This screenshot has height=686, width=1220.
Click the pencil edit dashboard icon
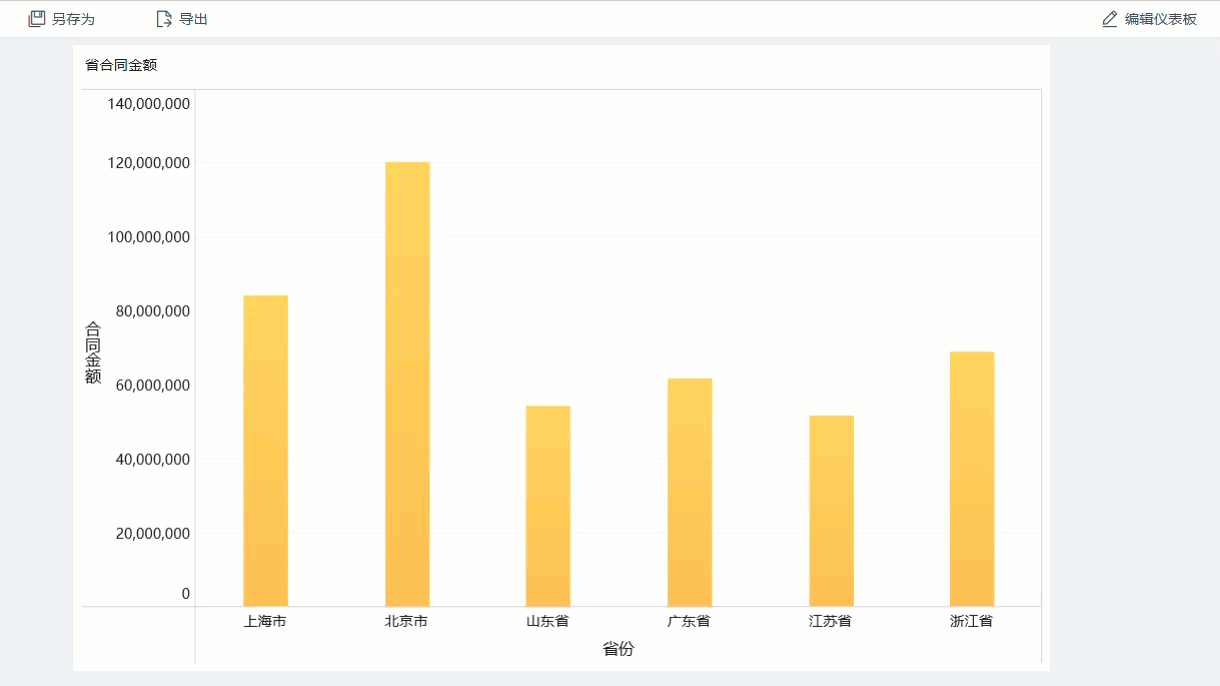click(1109, 19)
